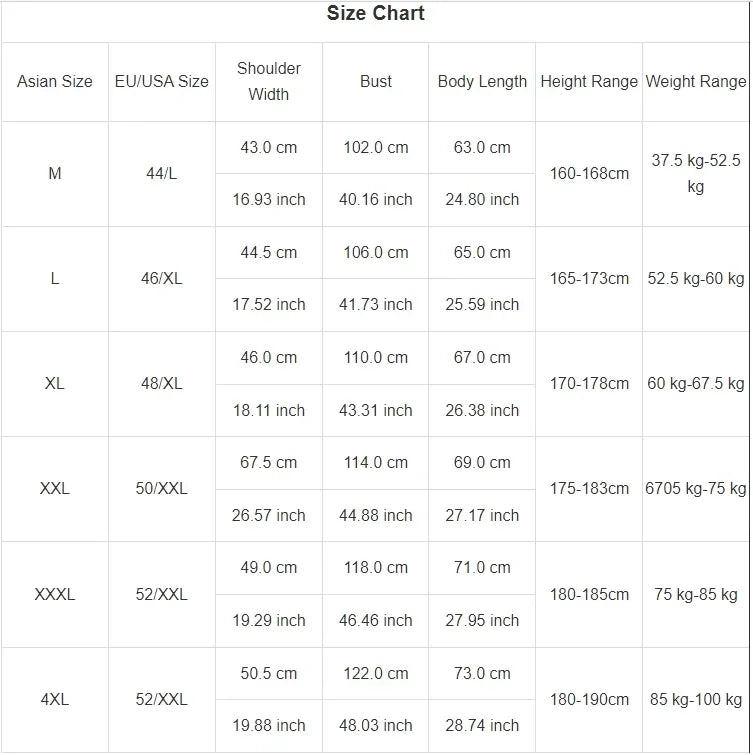753x755 pixels.
Task: Select the 67.5 cm shoulder width cell
Action: 269,463
